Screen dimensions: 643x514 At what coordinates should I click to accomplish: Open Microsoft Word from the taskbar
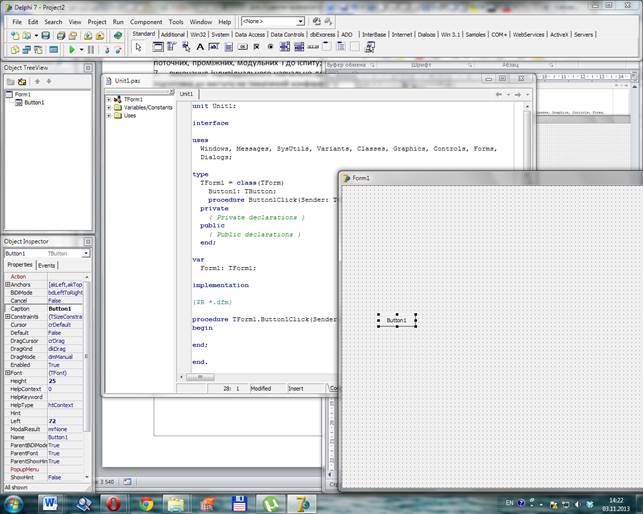pyautogui.click(x=50, y=503)
